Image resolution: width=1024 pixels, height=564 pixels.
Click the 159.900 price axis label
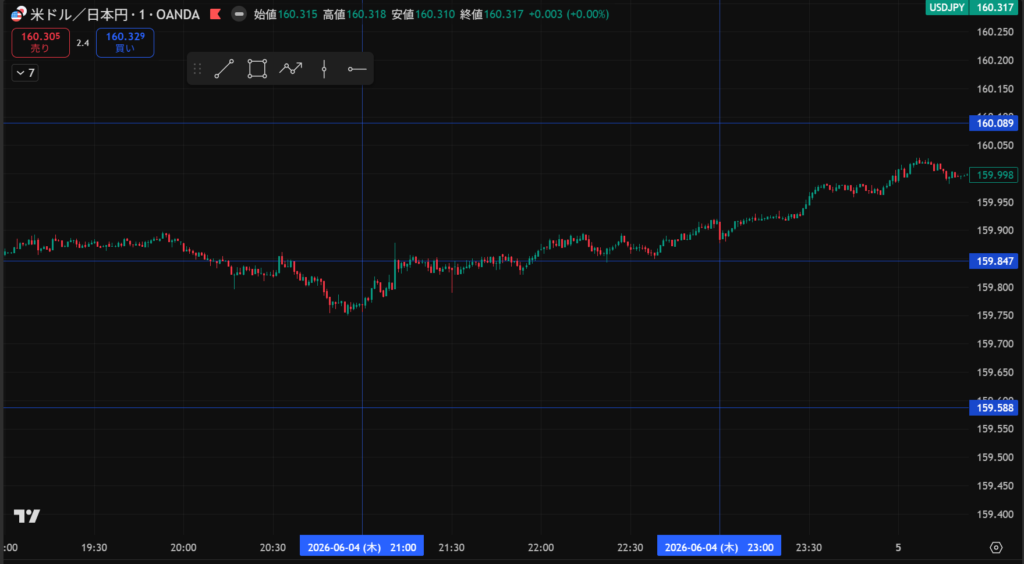point(995,230)
